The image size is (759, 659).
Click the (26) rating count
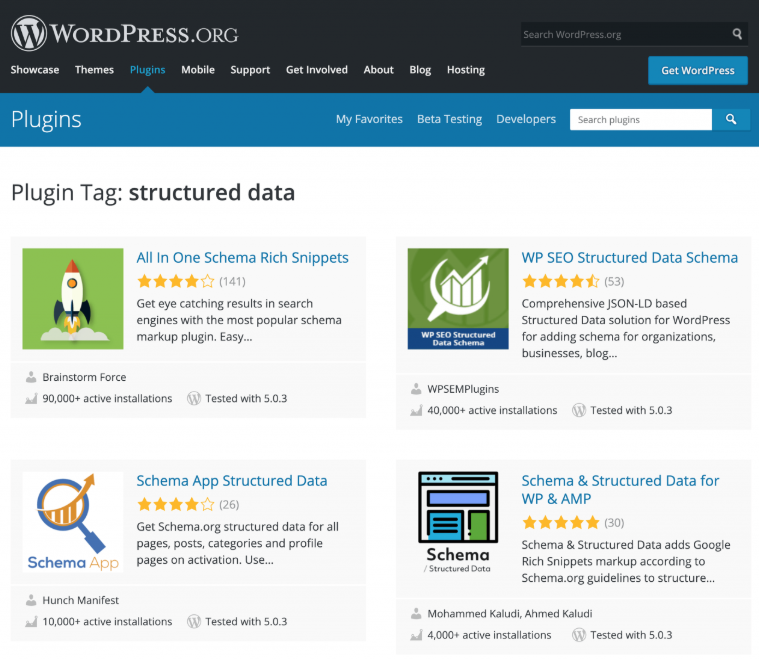point(229,505)
